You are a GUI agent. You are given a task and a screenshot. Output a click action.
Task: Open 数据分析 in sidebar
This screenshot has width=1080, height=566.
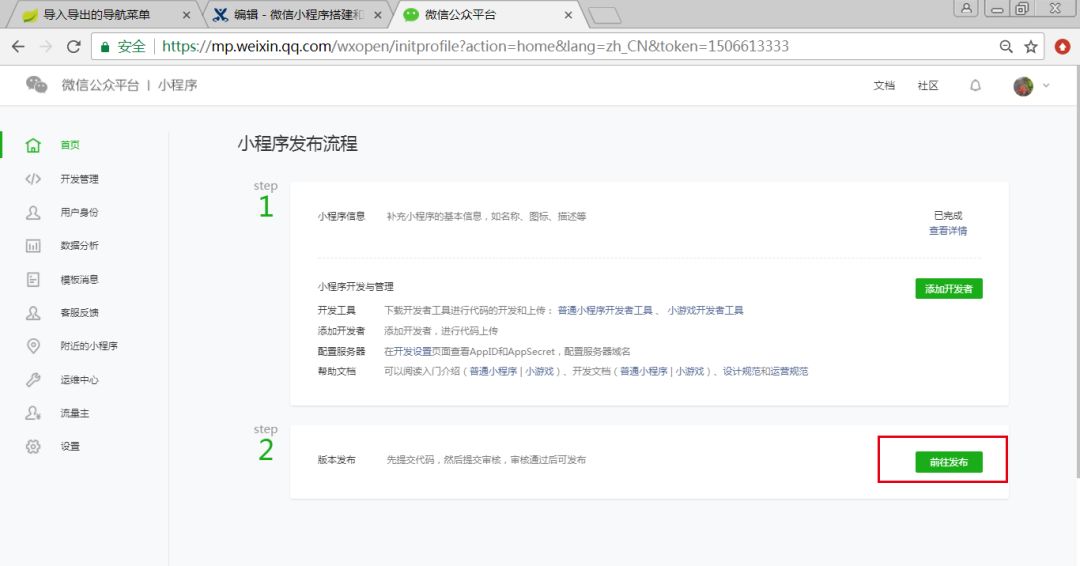pos(79,245)
